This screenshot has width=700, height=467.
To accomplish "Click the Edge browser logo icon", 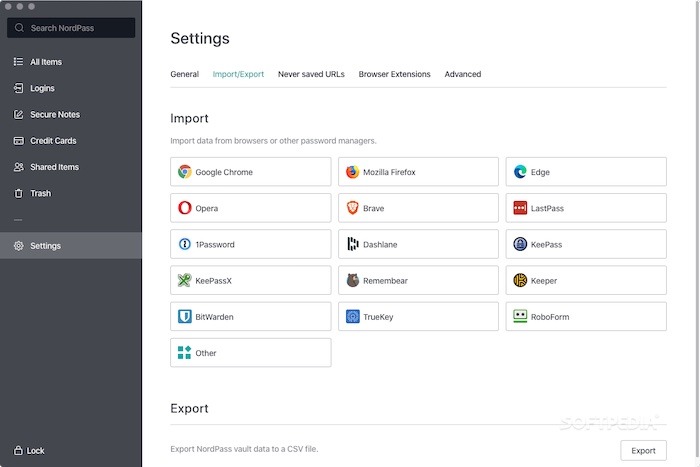I will pos(520,172).
